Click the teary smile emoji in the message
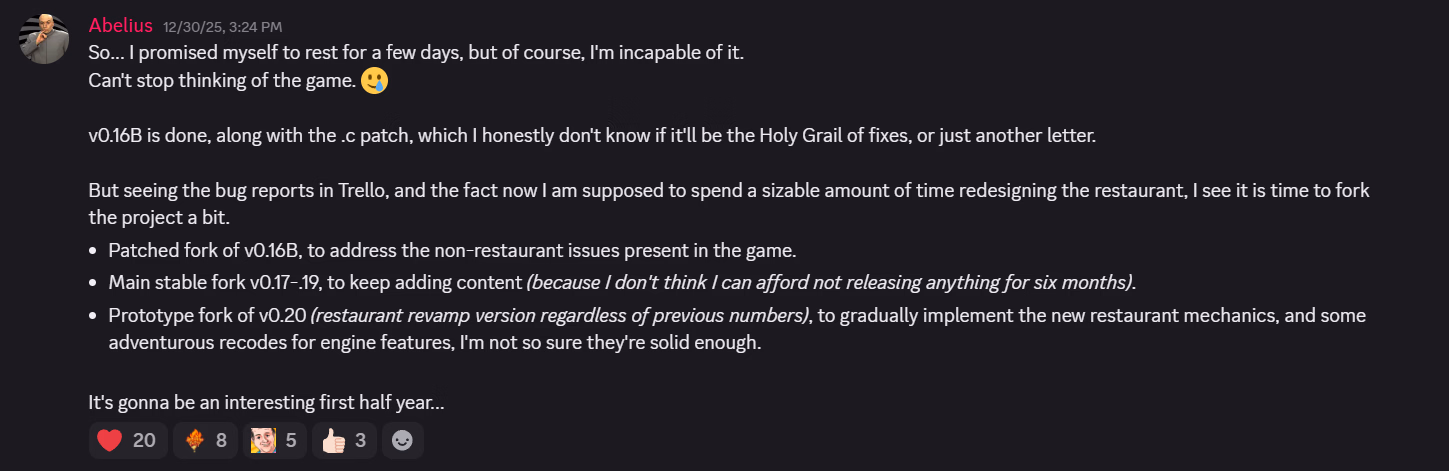 click(374, 81)
